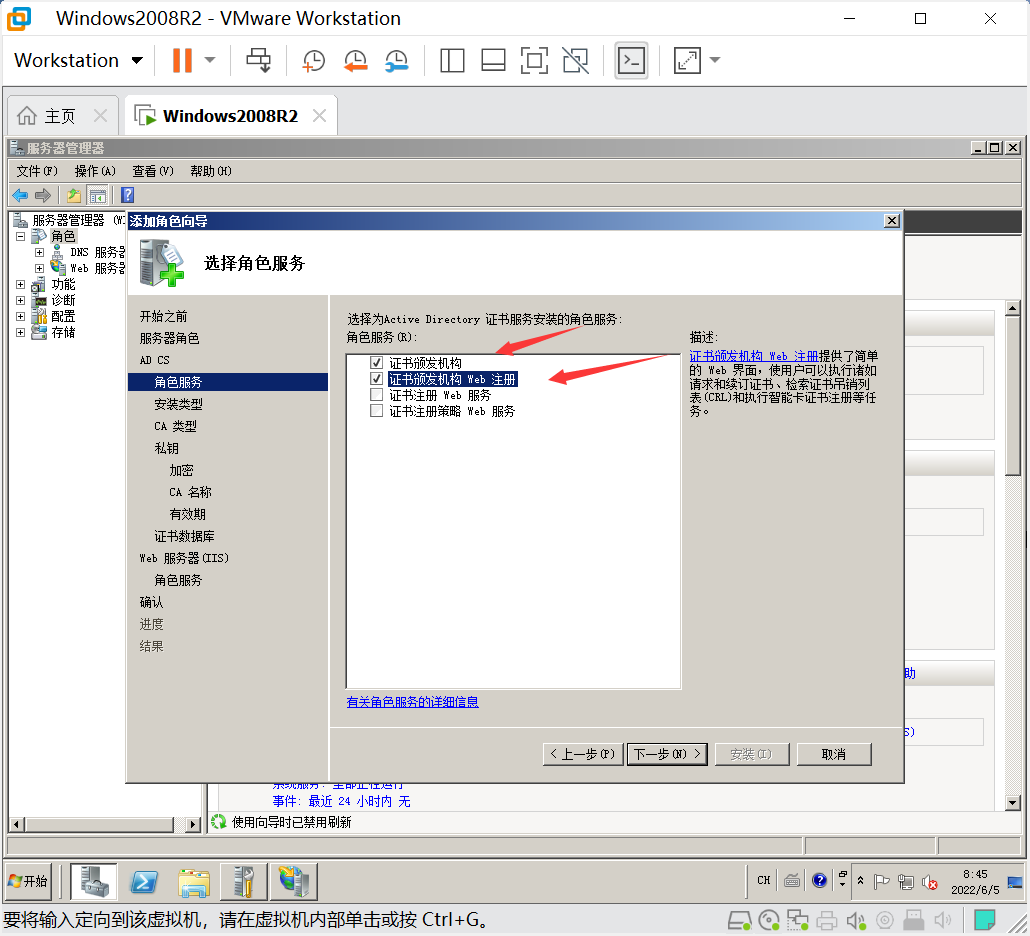Enter full screen mode
Screen dimensions: 1030x936
pyautogui.click(x=534, y=60)
